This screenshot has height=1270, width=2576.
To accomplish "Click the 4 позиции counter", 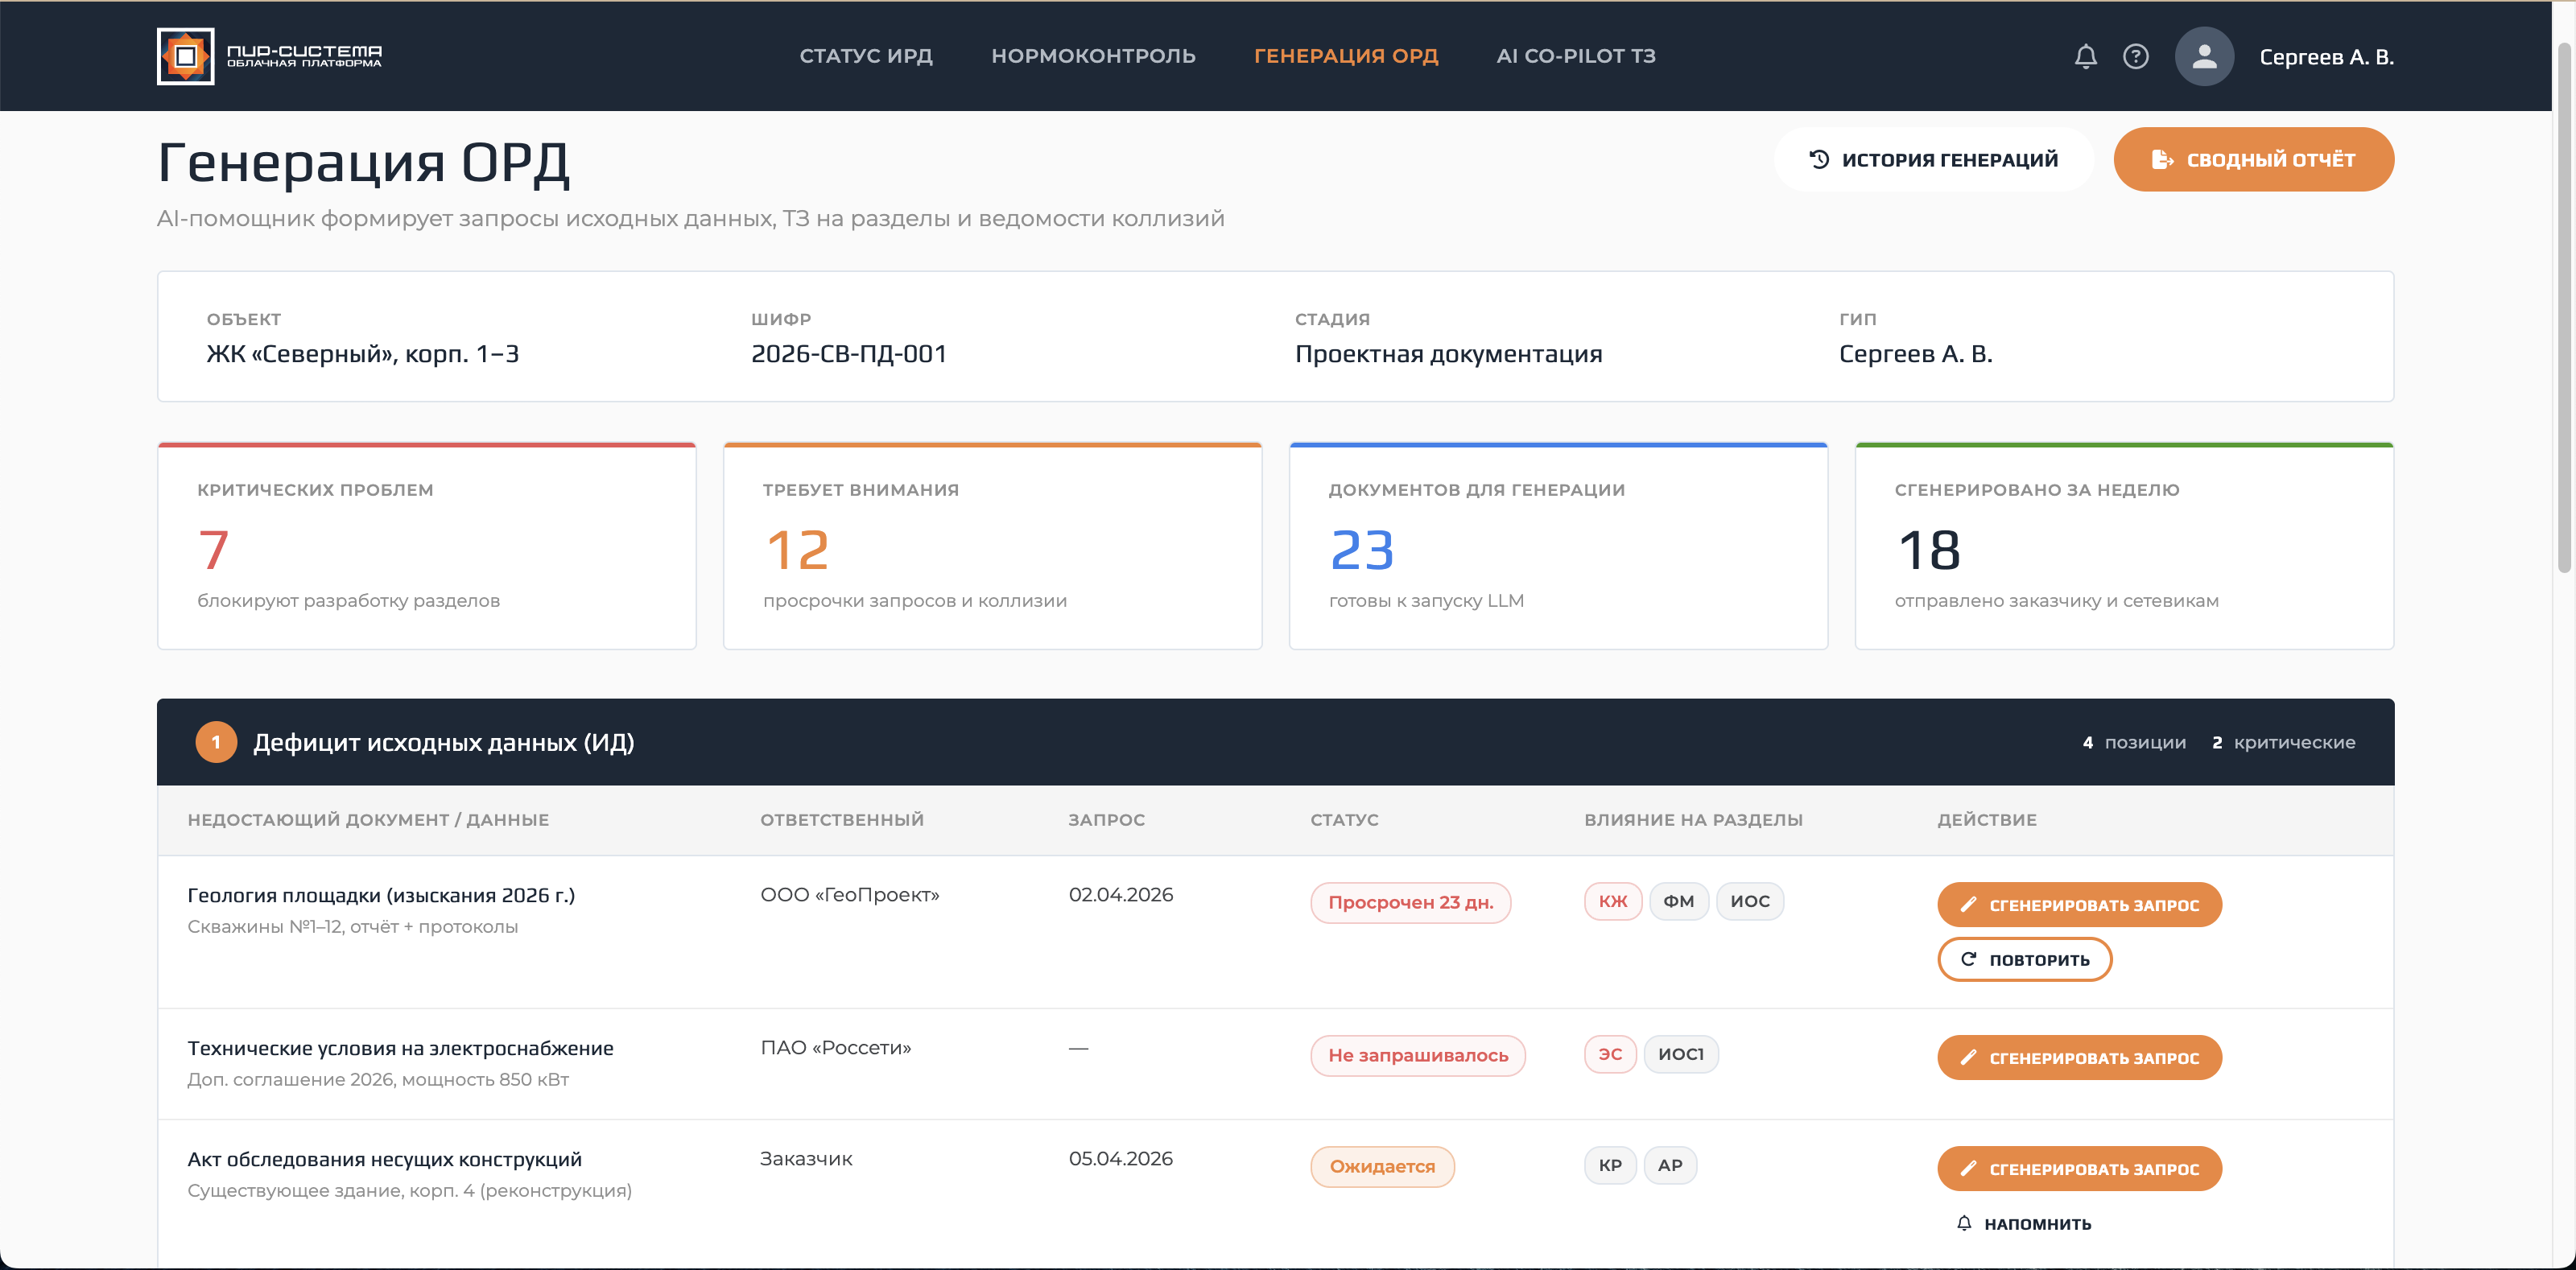I will tap(2134, 742).
